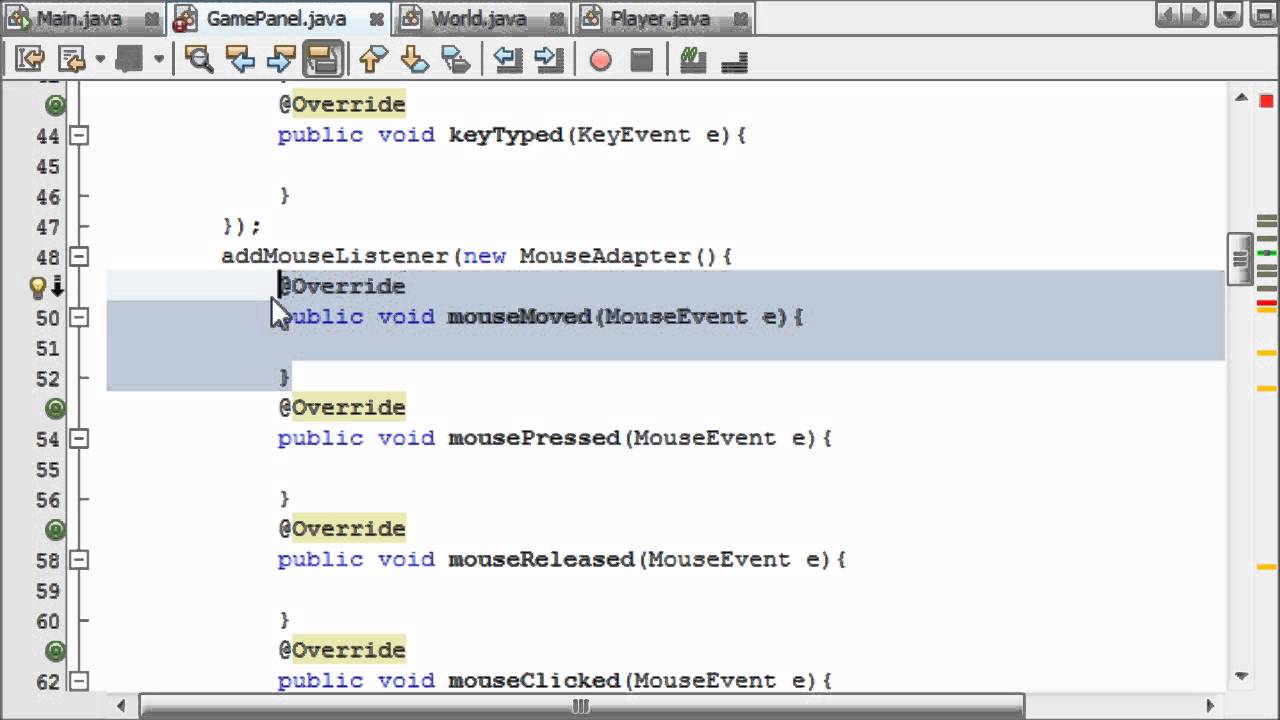The width and height of the screenshot is (1280, 720).
Task: Collapse code fold at line 44
Action: (79, 135)
